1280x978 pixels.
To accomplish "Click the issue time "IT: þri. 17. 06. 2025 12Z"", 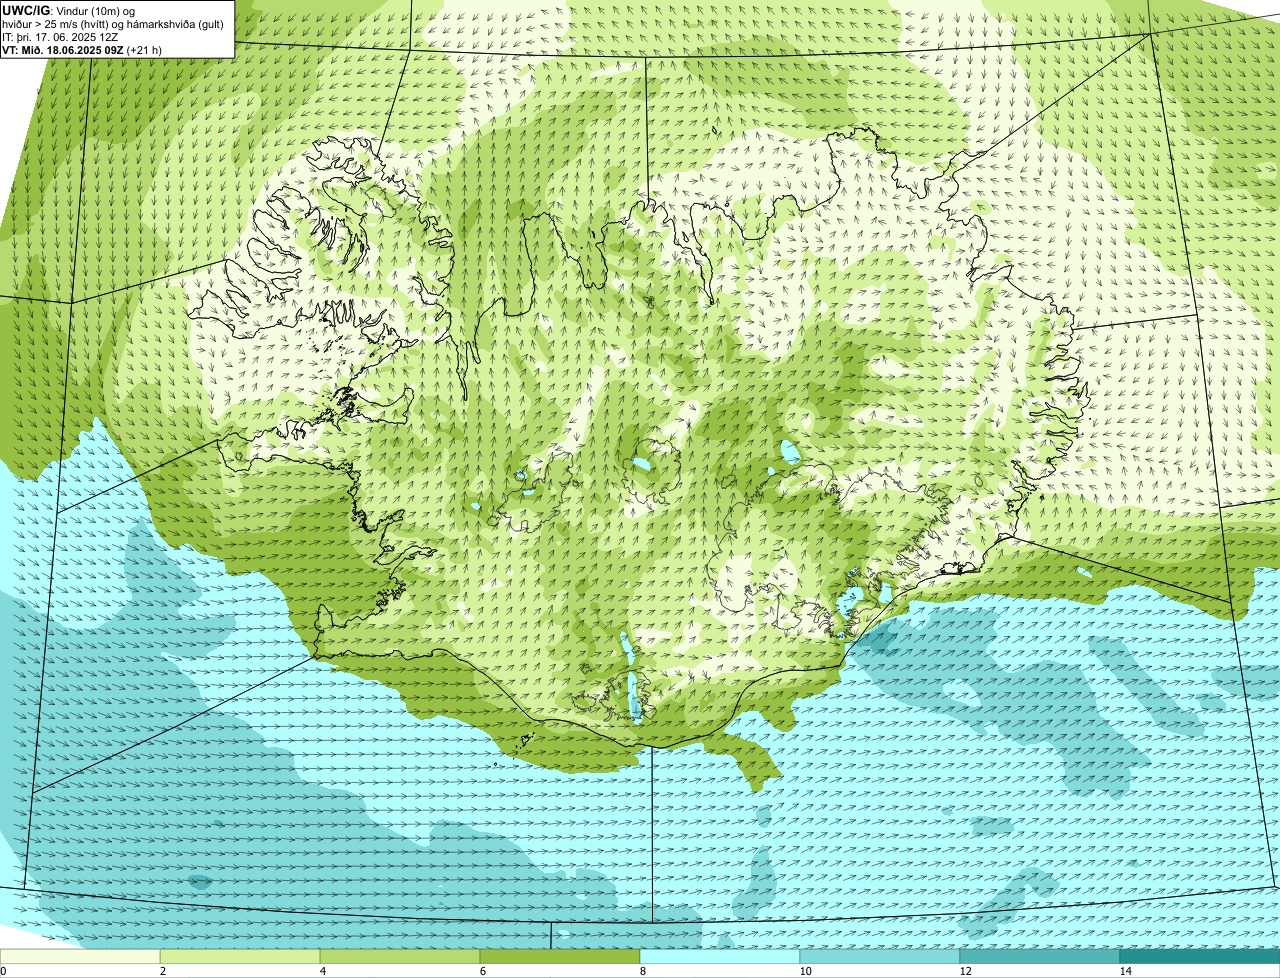I will click(x=60, y=36).
